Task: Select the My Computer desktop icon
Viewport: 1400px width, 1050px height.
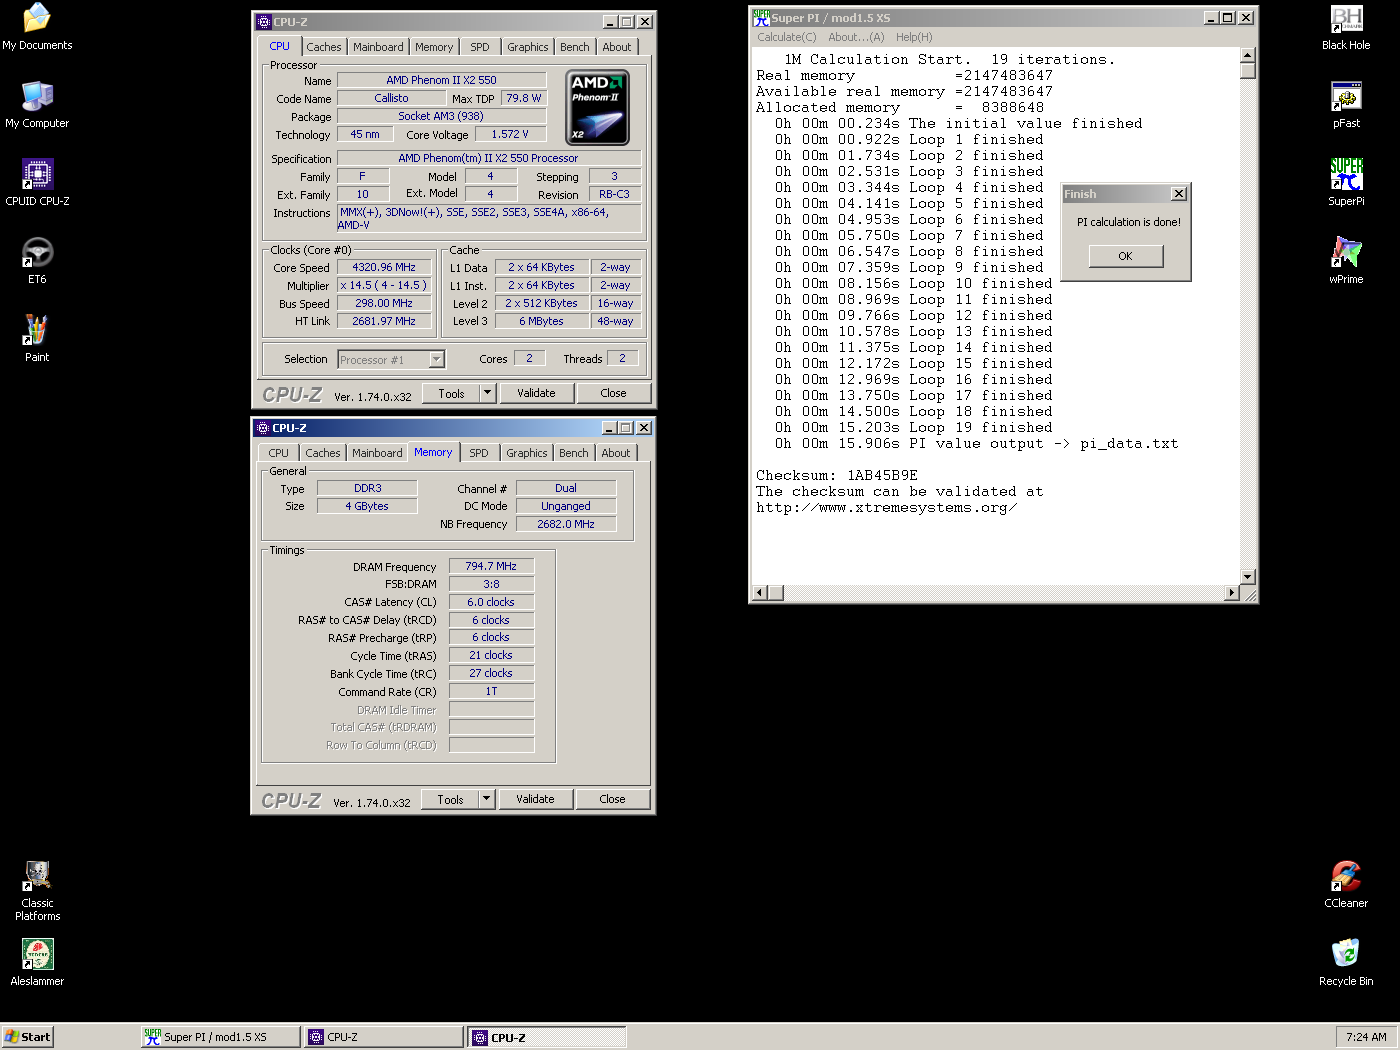Action: point(37,105)
